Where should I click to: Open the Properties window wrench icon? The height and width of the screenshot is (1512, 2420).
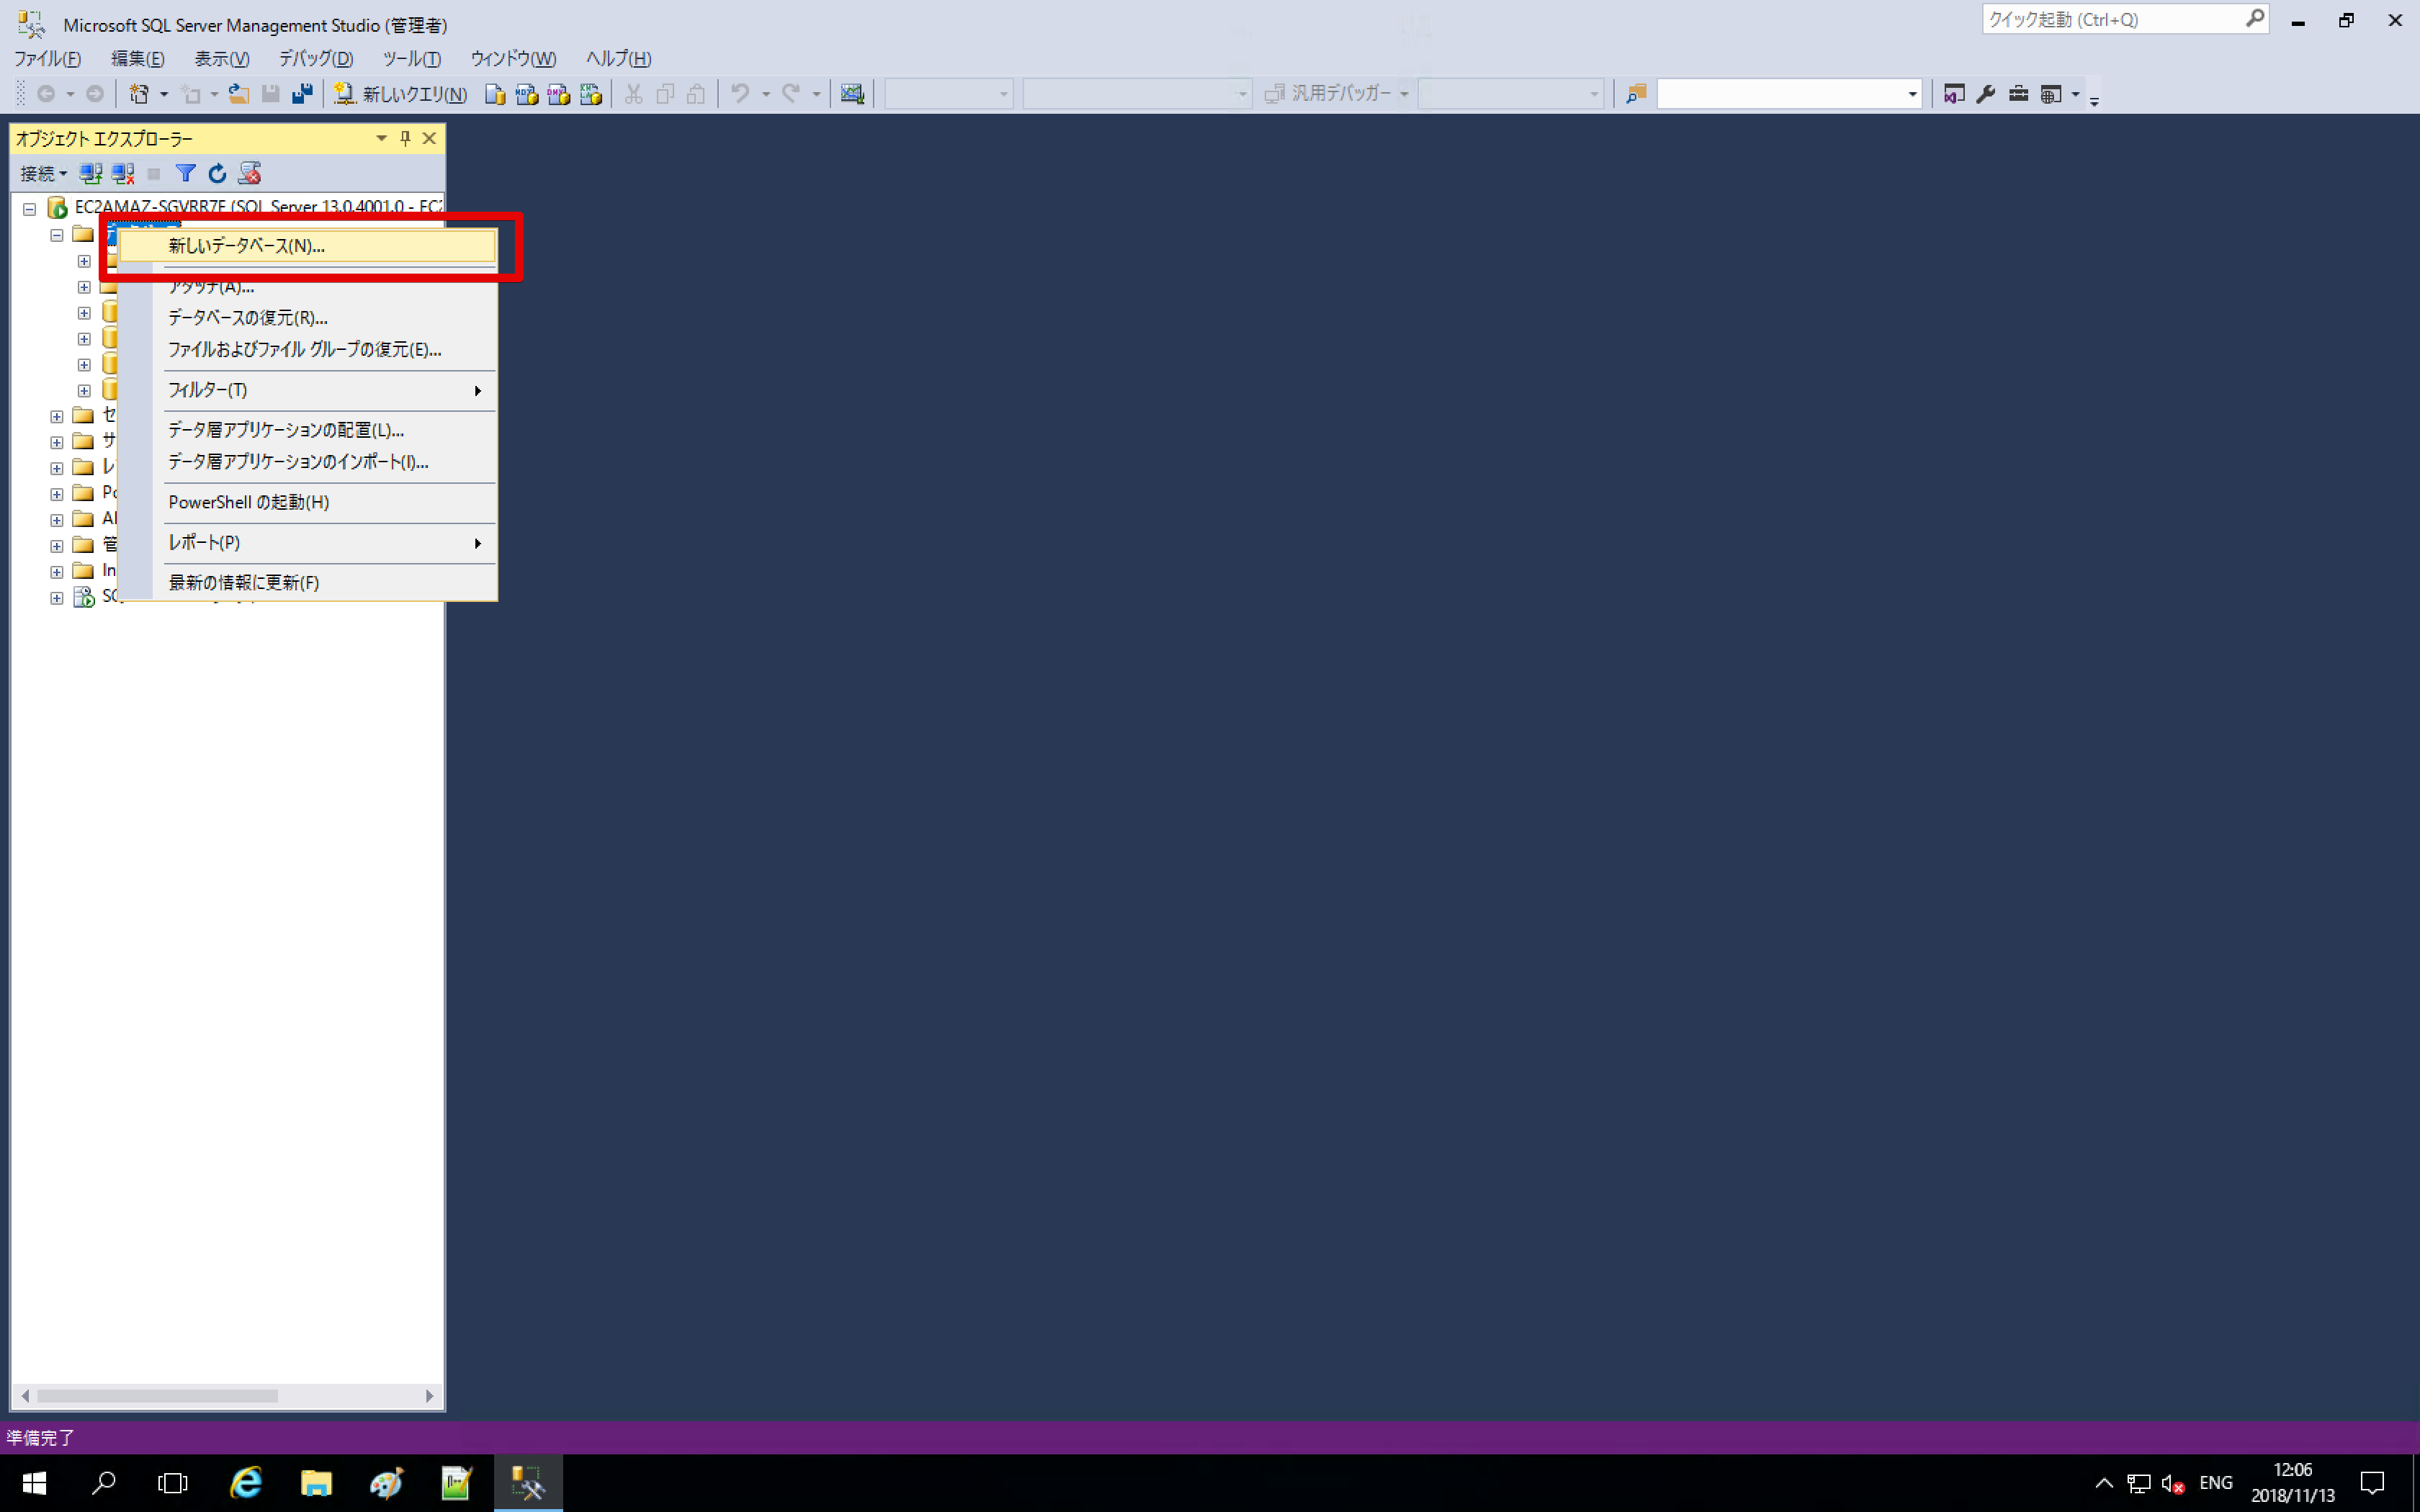pos(1986,94)
